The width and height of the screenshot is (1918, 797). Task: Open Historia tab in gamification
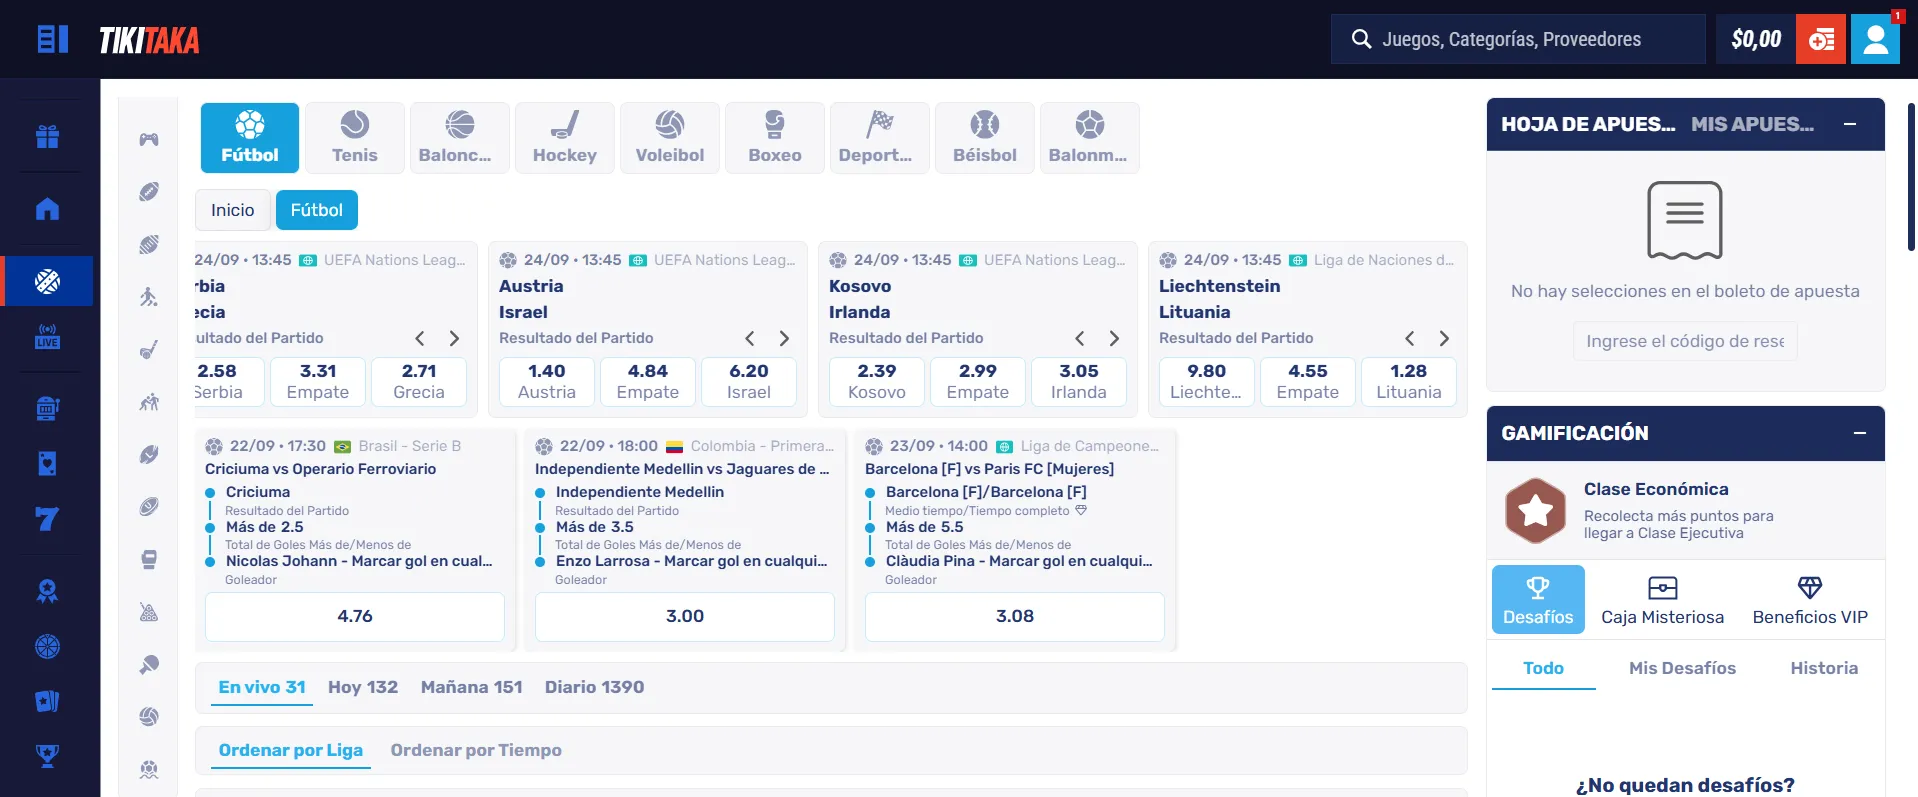(x=1824, y=668)
